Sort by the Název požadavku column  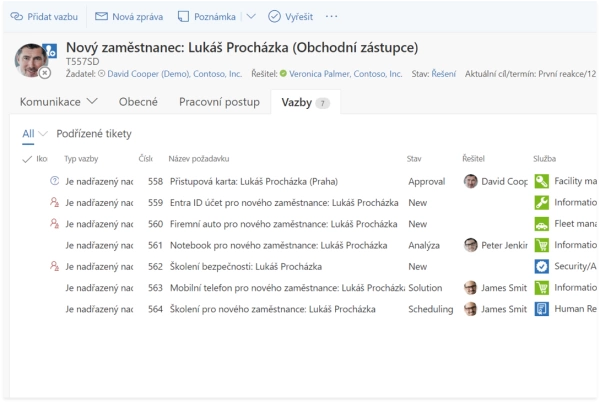click(199, 158)
